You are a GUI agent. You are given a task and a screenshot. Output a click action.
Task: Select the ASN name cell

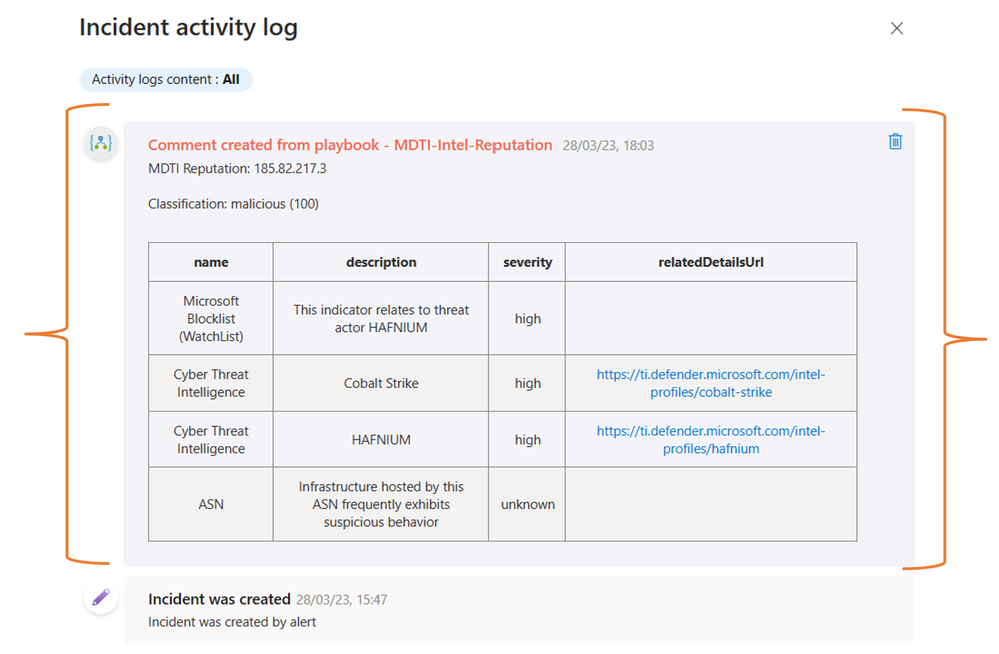(211, 504)
